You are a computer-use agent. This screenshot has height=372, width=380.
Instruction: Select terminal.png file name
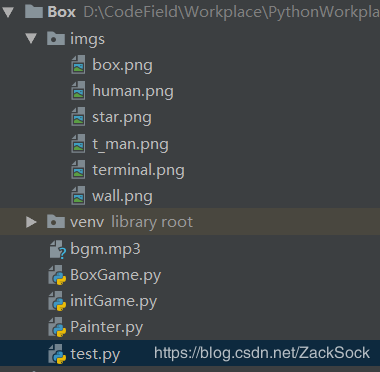(x=138, y=170)
